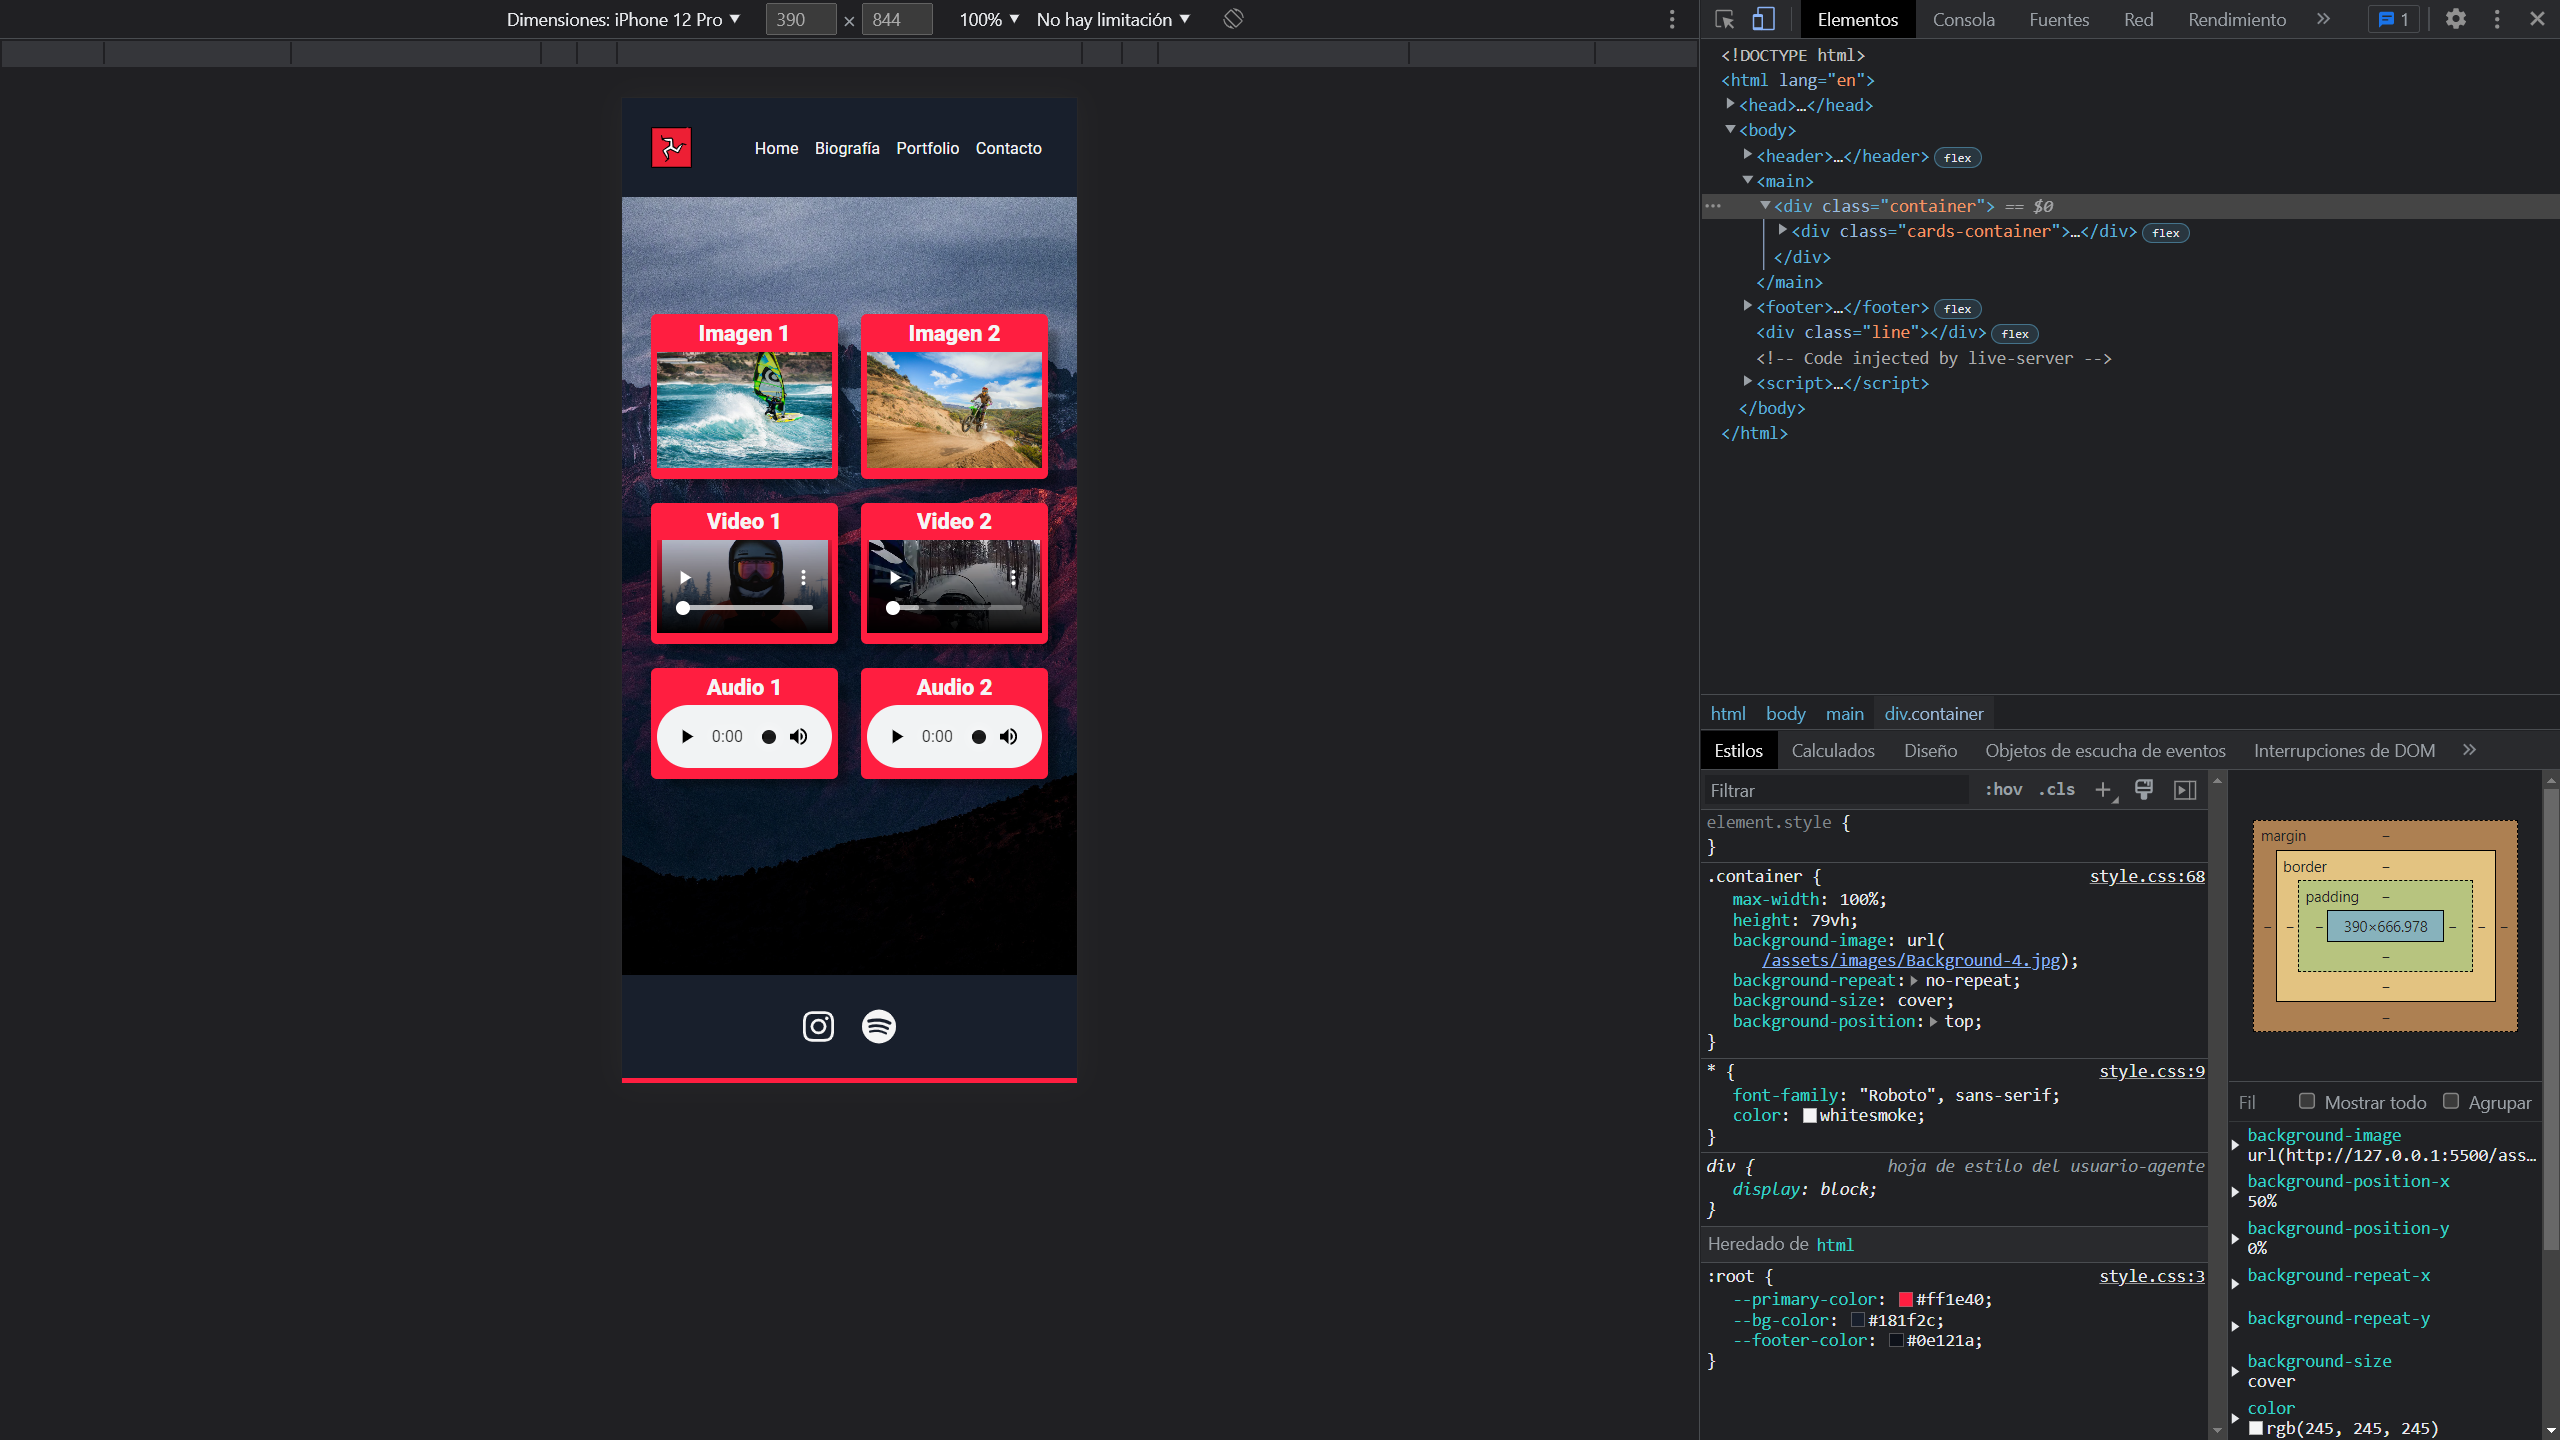This screenshot has width=2560, height=1440.
Task: Open the No hay limitación throttling dropdown
Action: (x=1113, y=19)
